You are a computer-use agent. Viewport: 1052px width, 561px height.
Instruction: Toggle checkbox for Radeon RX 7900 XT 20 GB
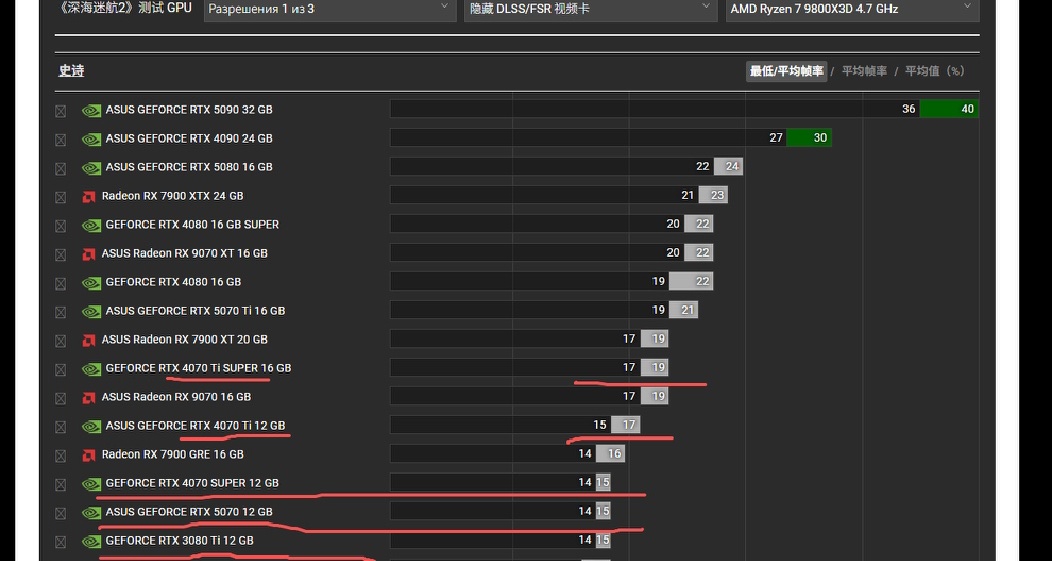point(60,341)
